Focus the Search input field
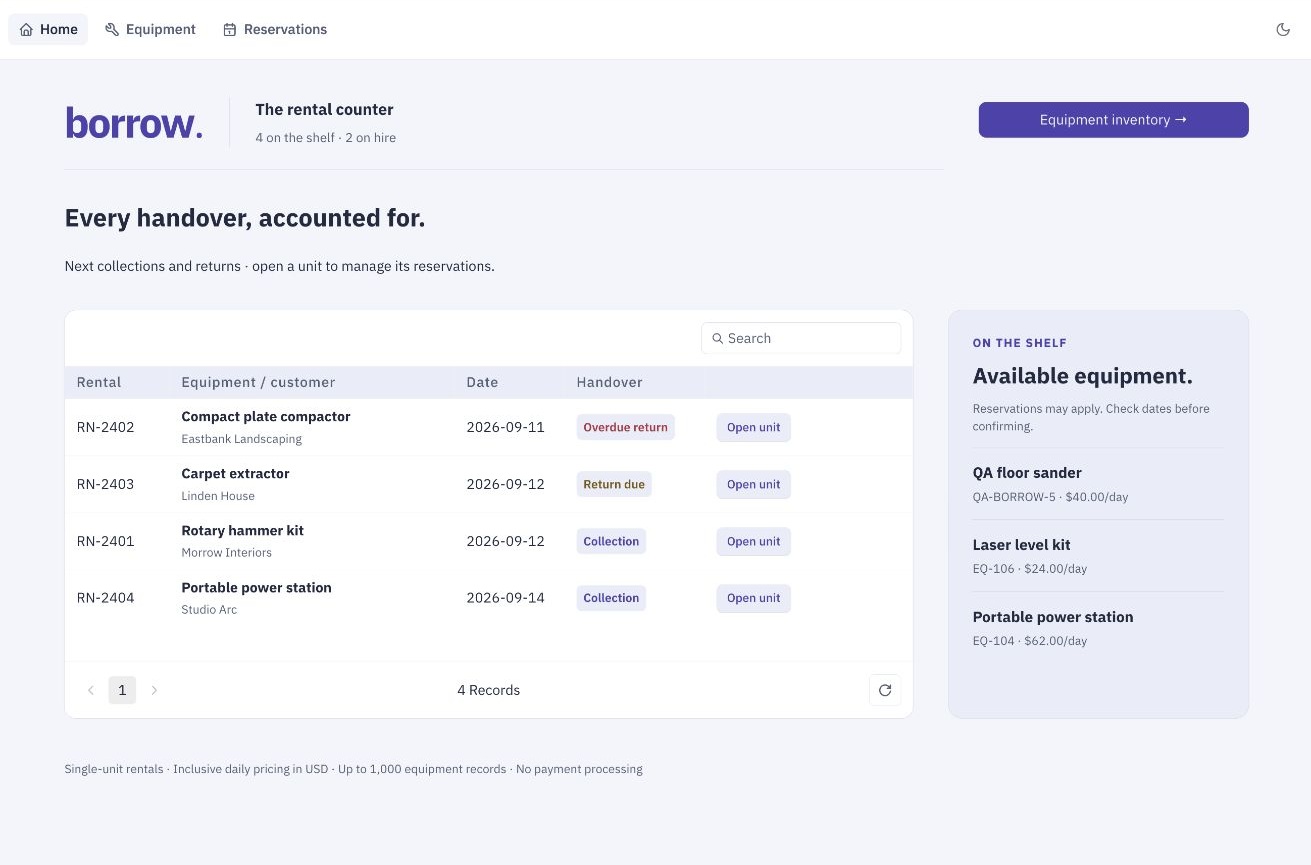Viewport: 1311px width, 865px height. tap(801, 339)
